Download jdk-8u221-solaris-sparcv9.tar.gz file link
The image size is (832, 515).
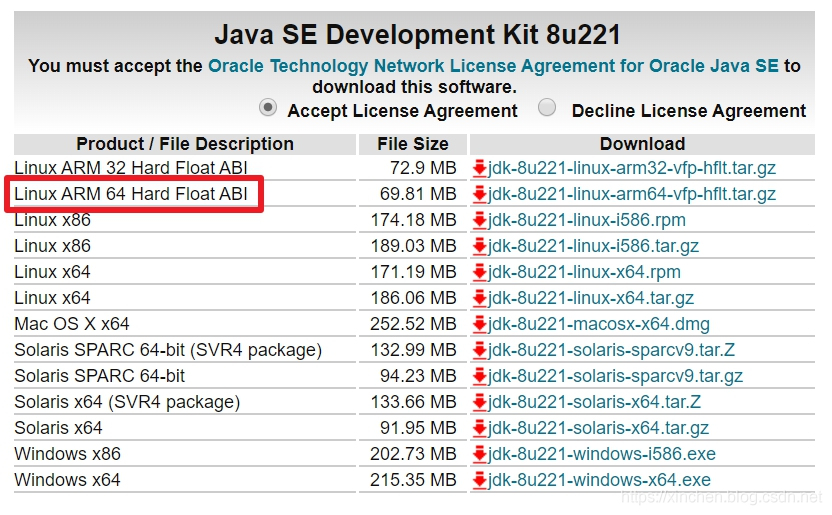pyautogui.click(x=616, y=376)
